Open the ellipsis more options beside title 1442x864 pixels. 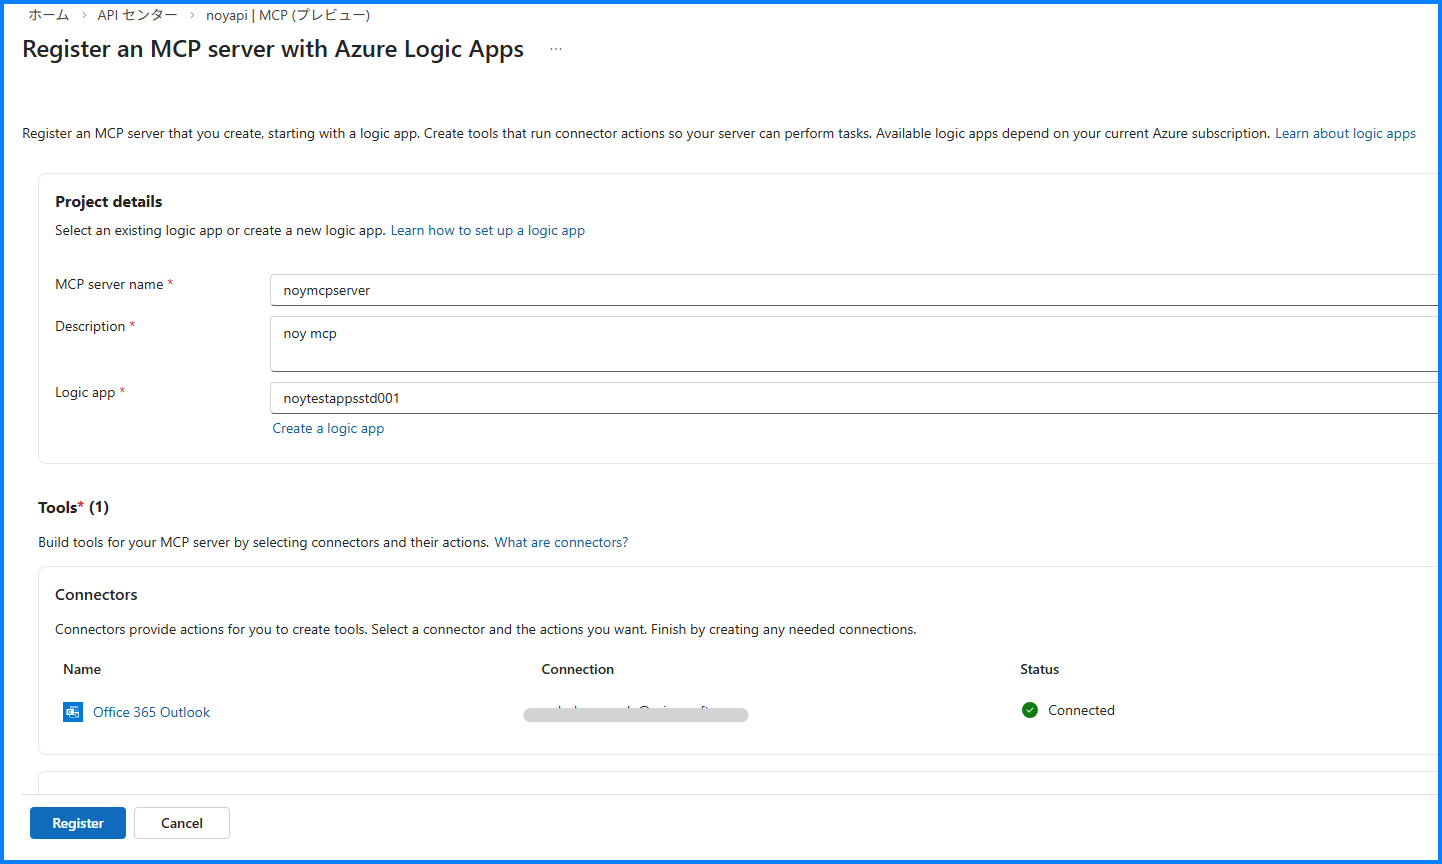(x=556, y=49)
